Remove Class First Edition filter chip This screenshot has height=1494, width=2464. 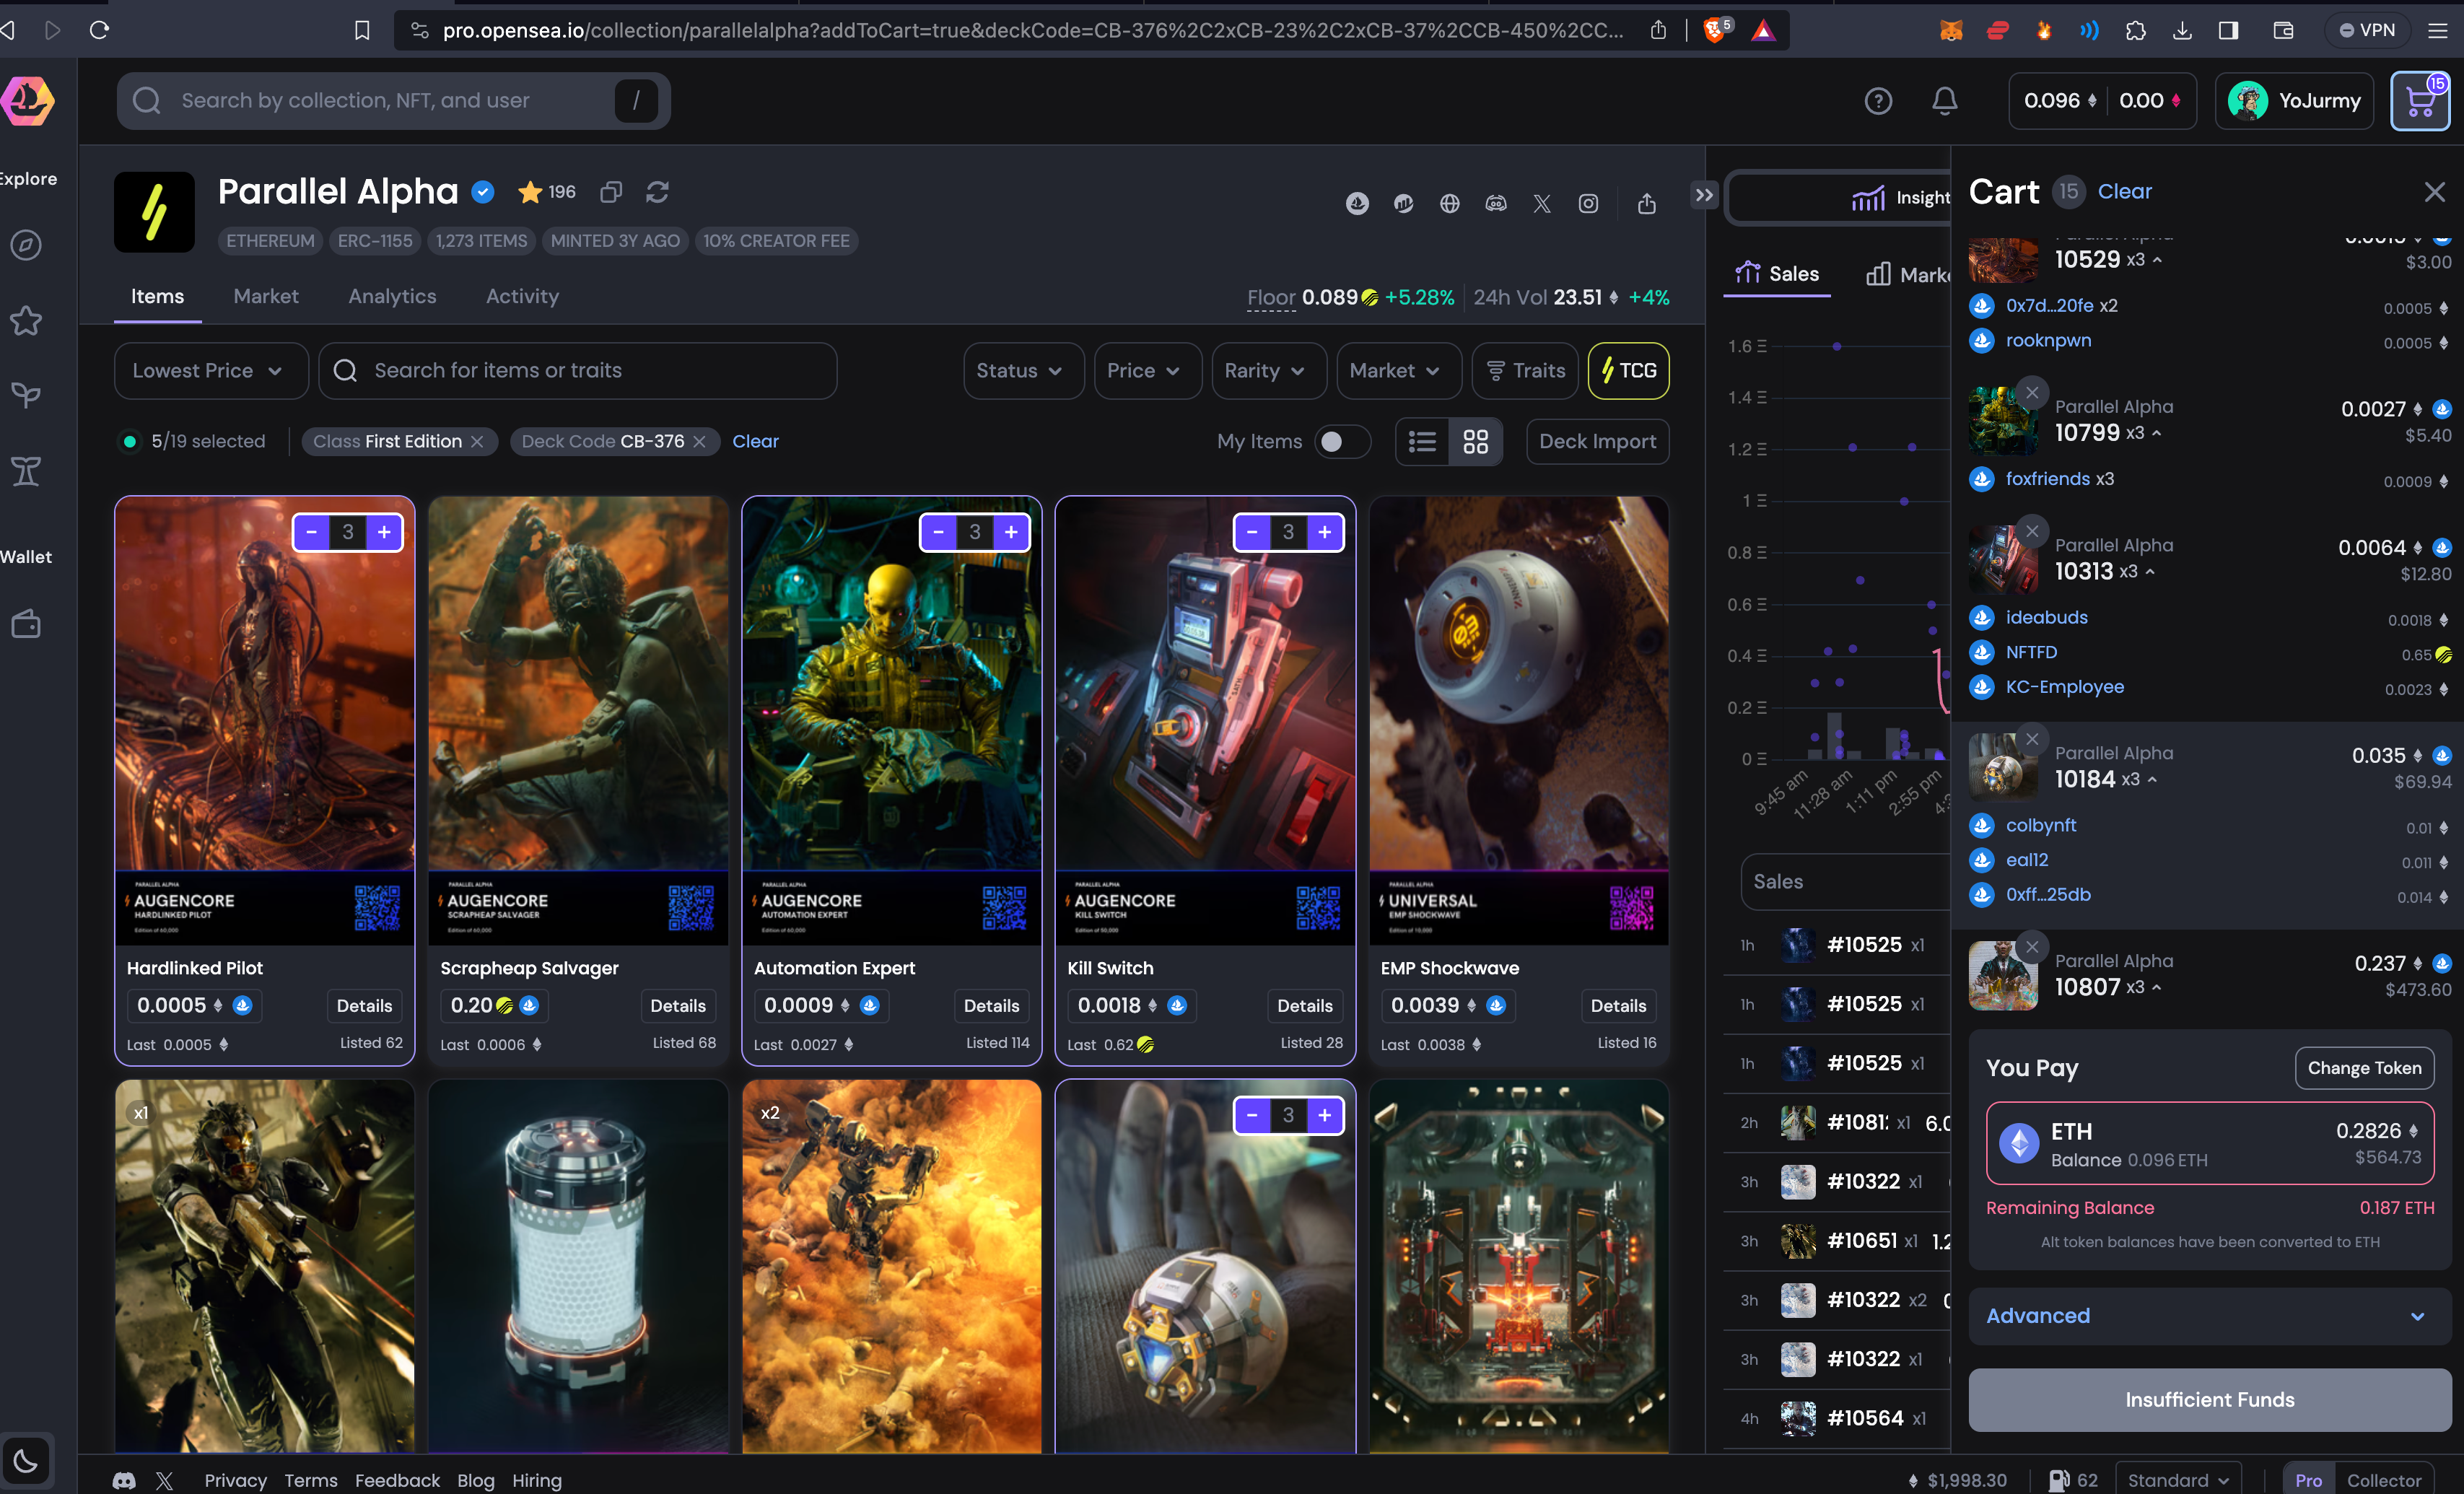coord(478,441)
